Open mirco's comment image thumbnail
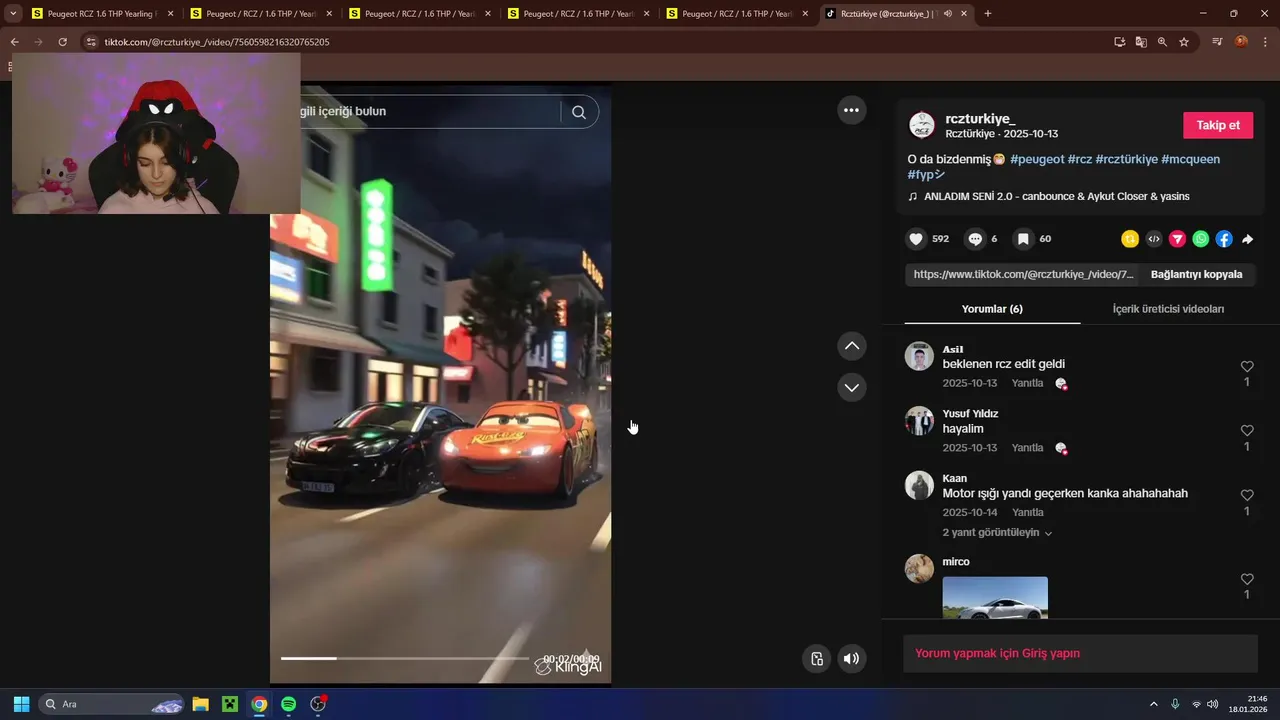1280x720 pixels. point(995,597)
